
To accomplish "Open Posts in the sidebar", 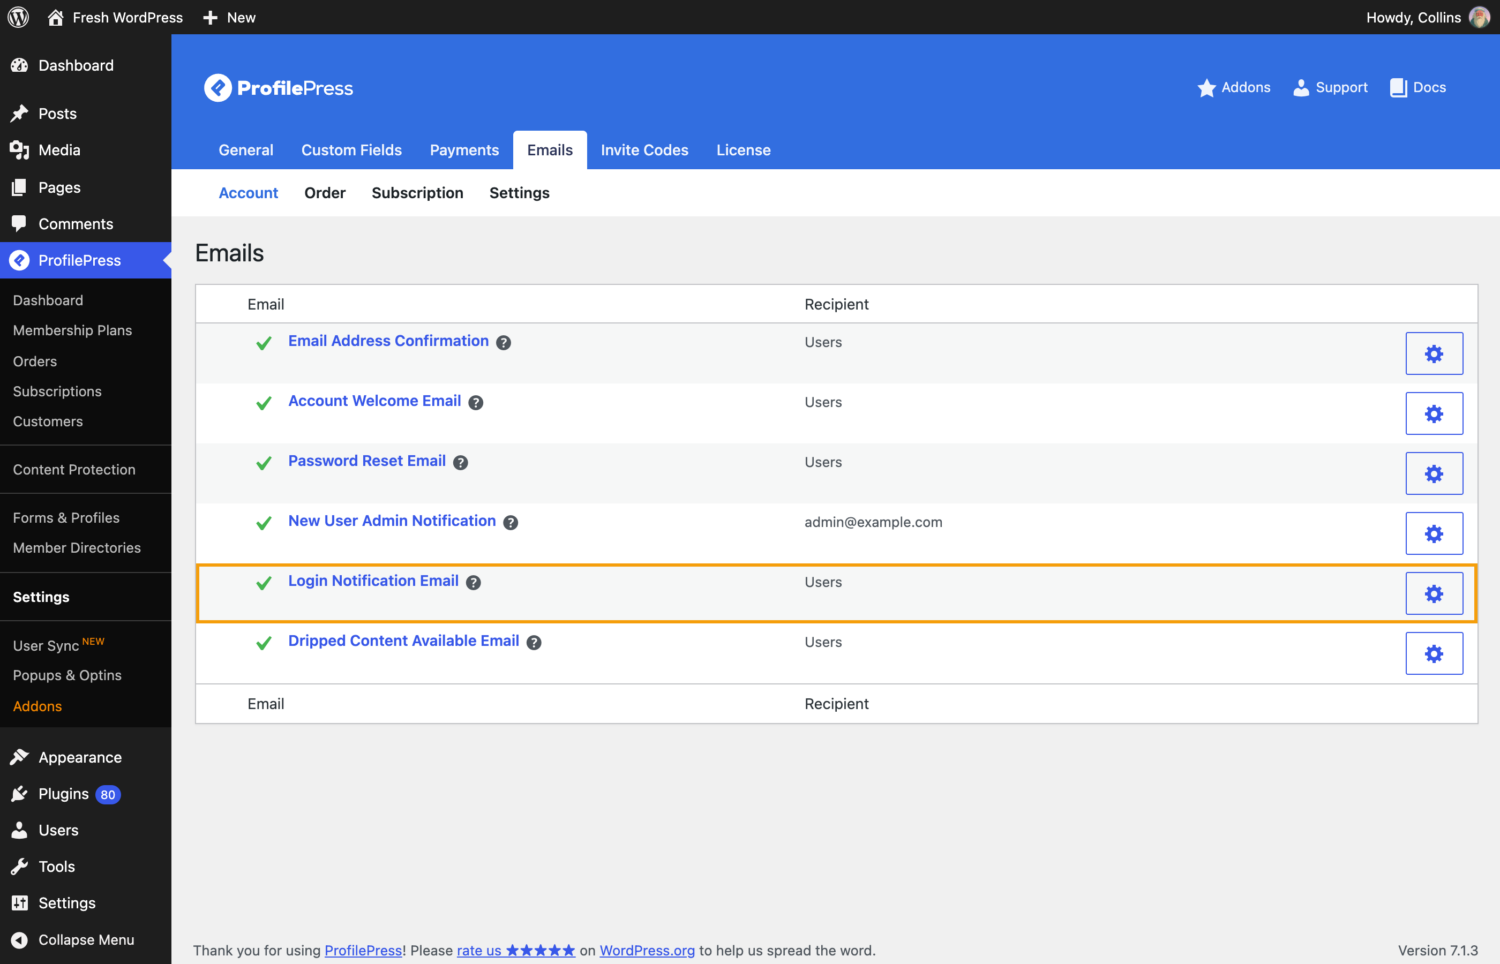I will 85,113.
